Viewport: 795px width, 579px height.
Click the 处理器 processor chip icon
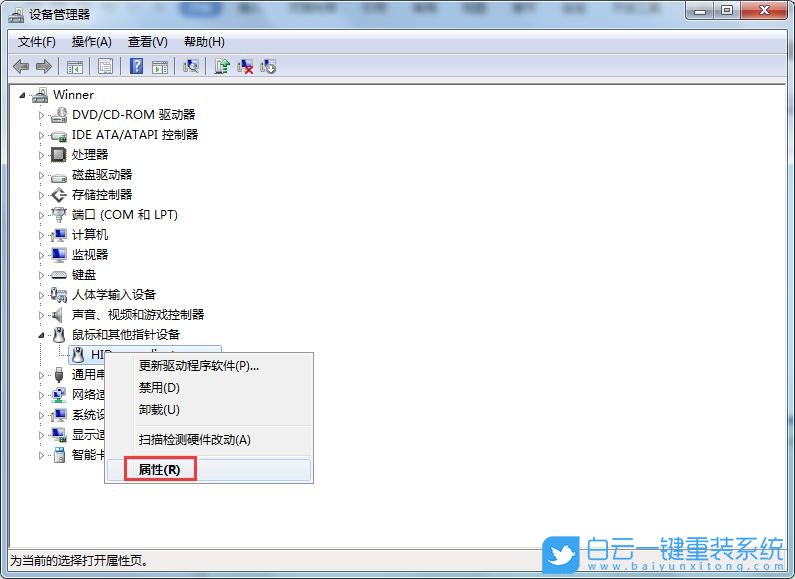pyautogui.click(x=59, y=155)
